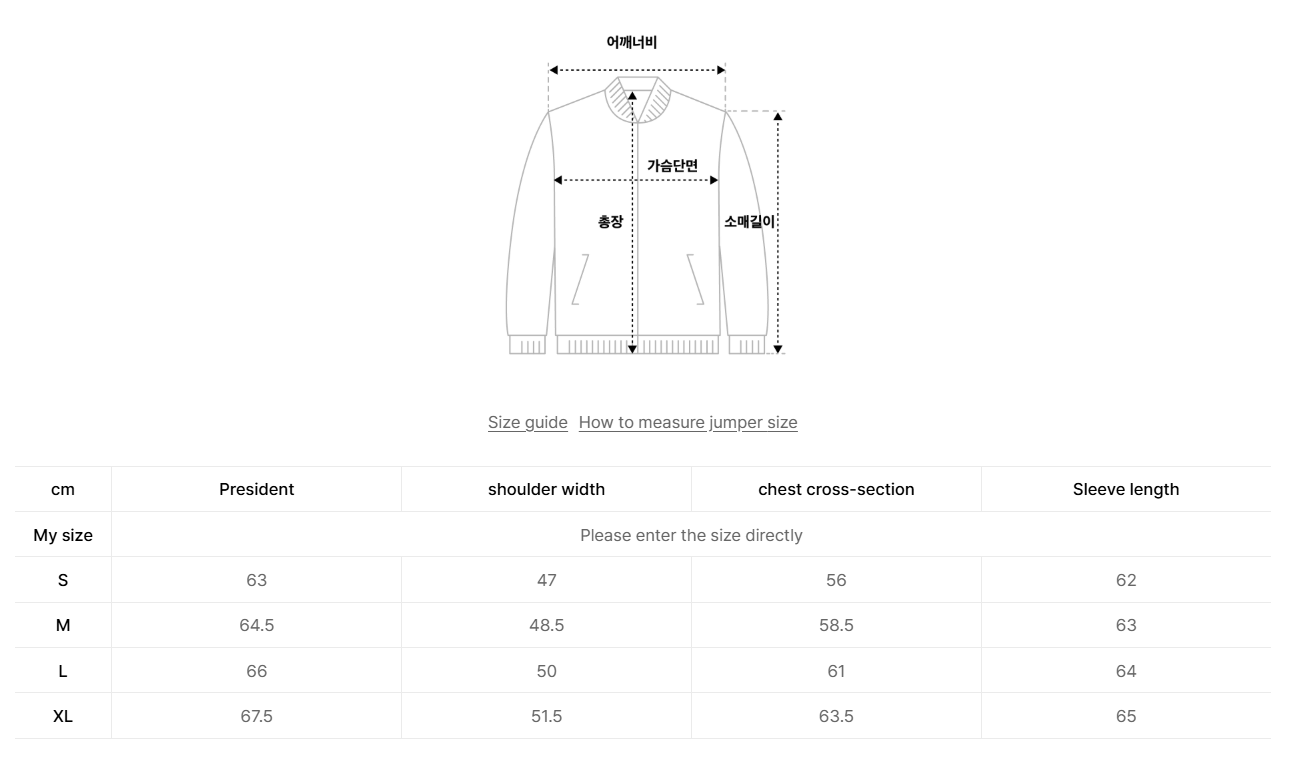Click the cm unit header cell
The width and height of the screenshot is (1289, 761).
(63, 489)
